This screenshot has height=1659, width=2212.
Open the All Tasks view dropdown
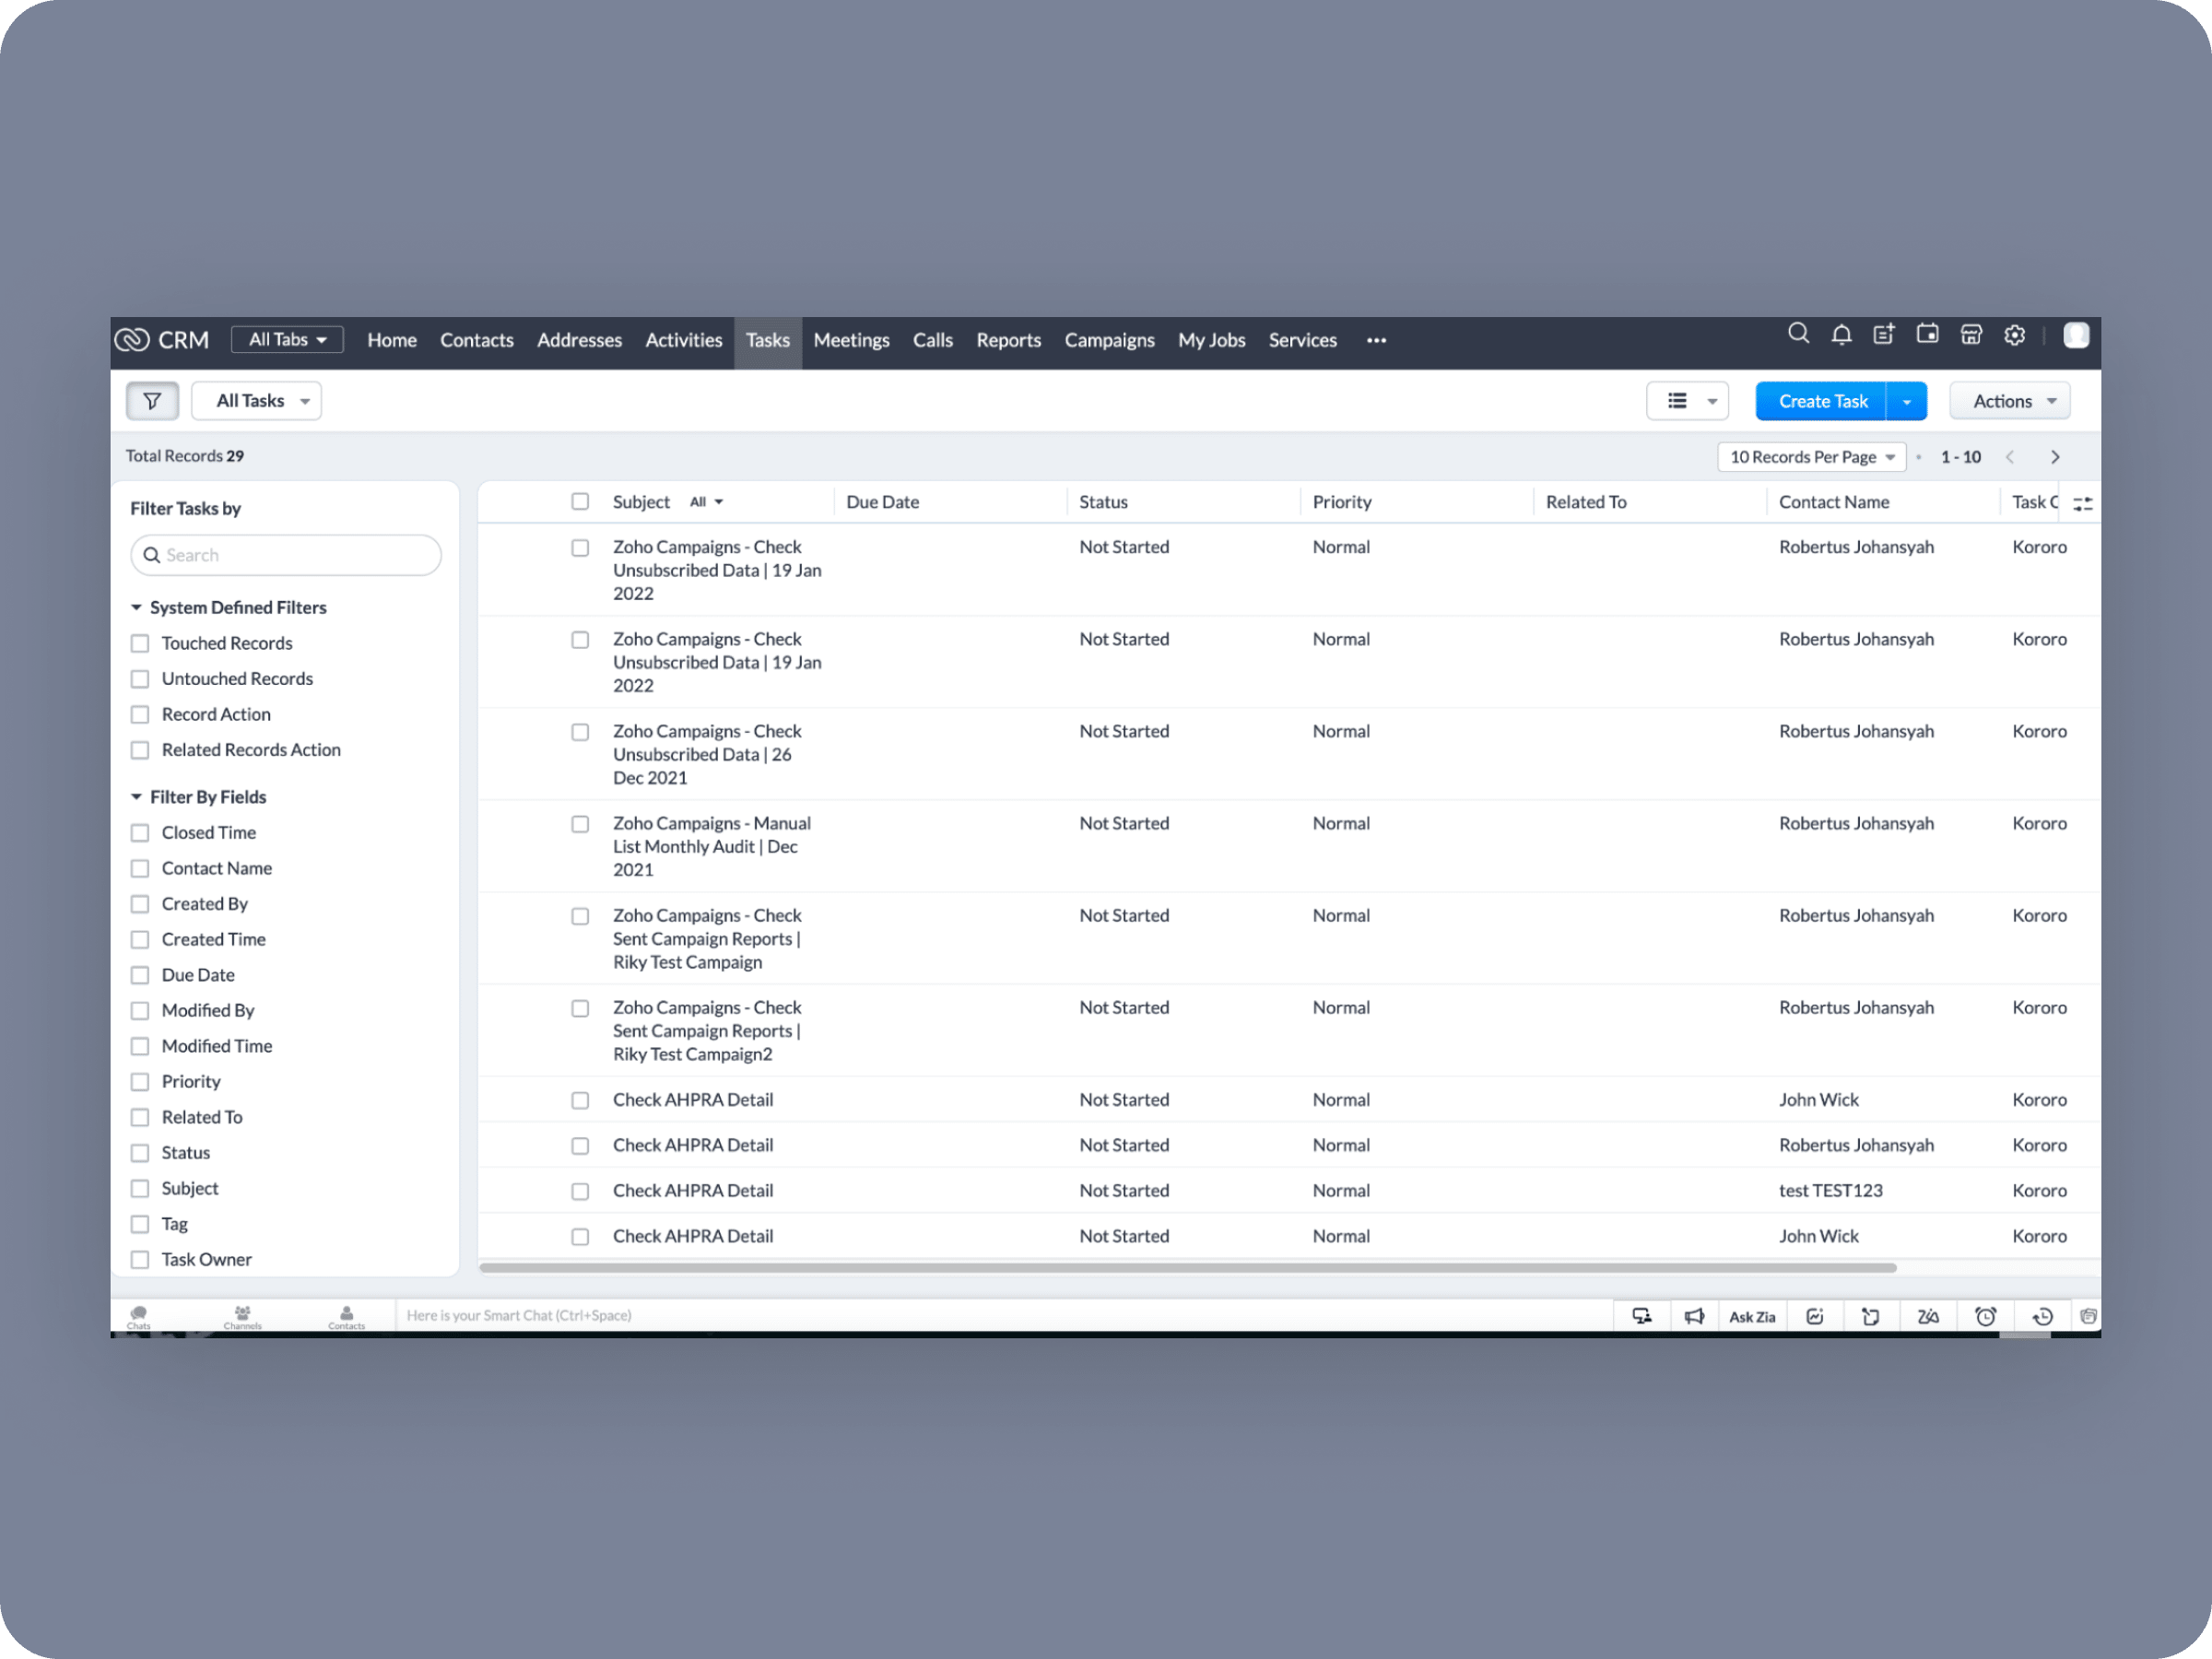coord(257,401)
